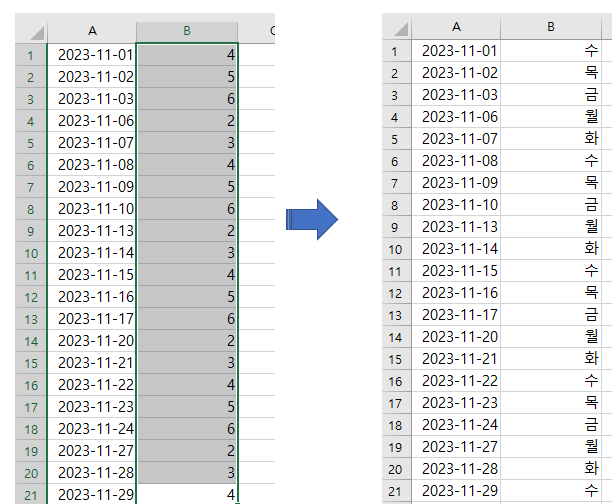The height and width of the screenshot is (504, 612).
Task: Select row 18 header in Korean weekday sheet
Action: click(397, 425)
